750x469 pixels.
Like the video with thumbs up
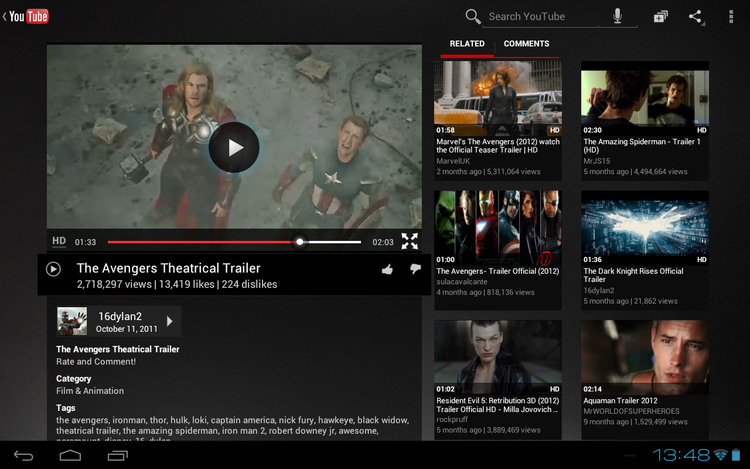click(387, 269)
